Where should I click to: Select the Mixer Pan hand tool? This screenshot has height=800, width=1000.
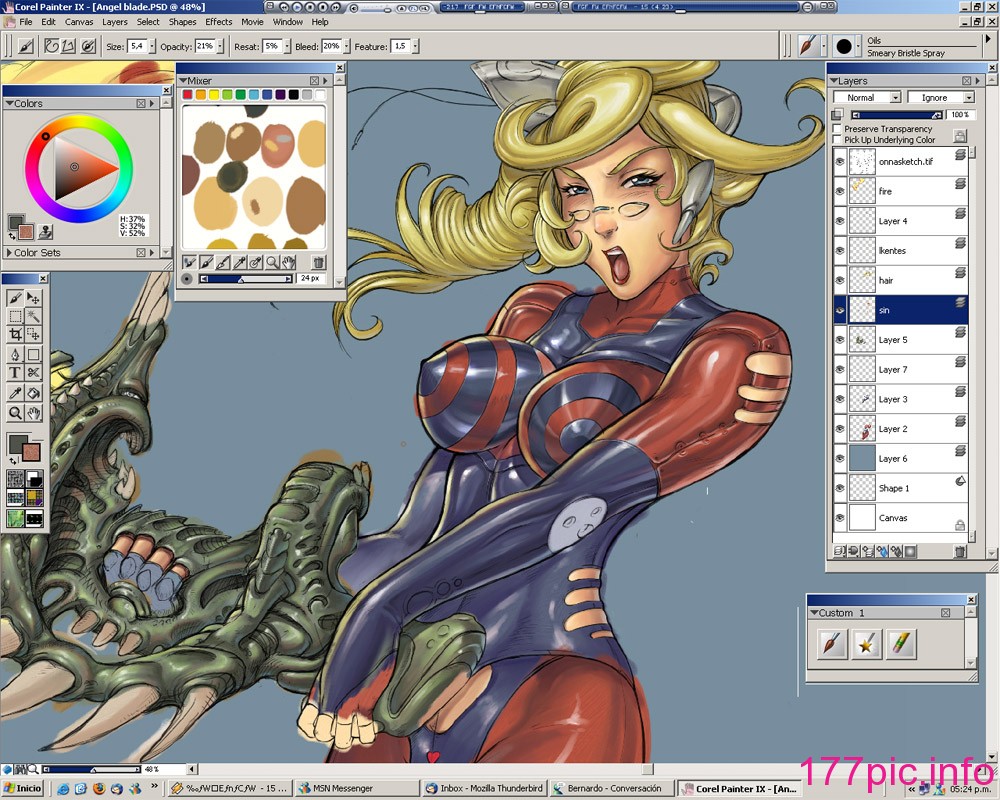pos(288,262)
